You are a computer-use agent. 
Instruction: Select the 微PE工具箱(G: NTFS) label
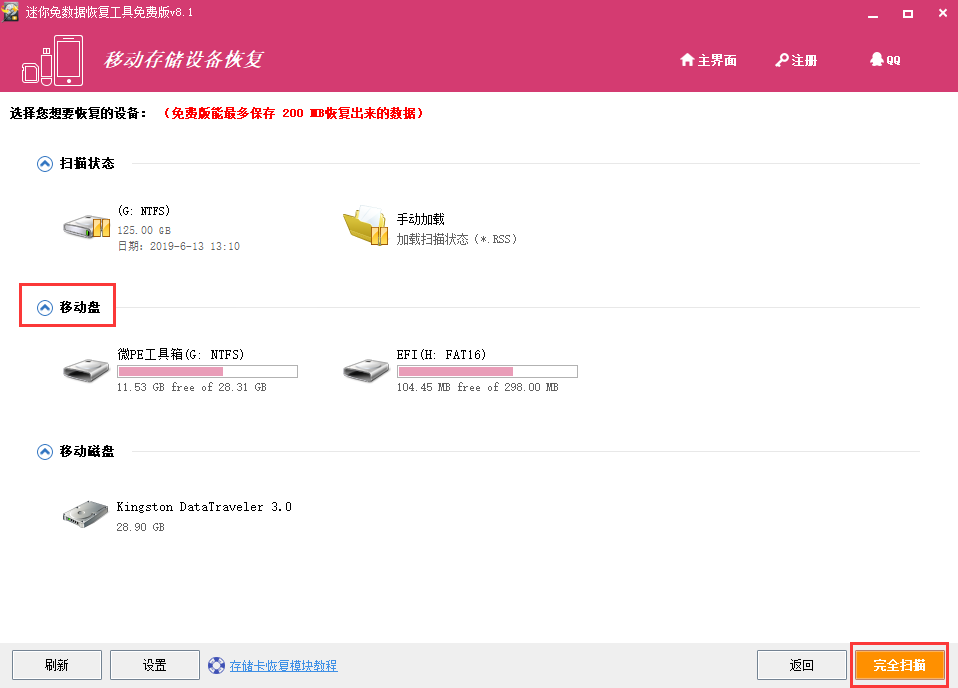click(180, 354)
